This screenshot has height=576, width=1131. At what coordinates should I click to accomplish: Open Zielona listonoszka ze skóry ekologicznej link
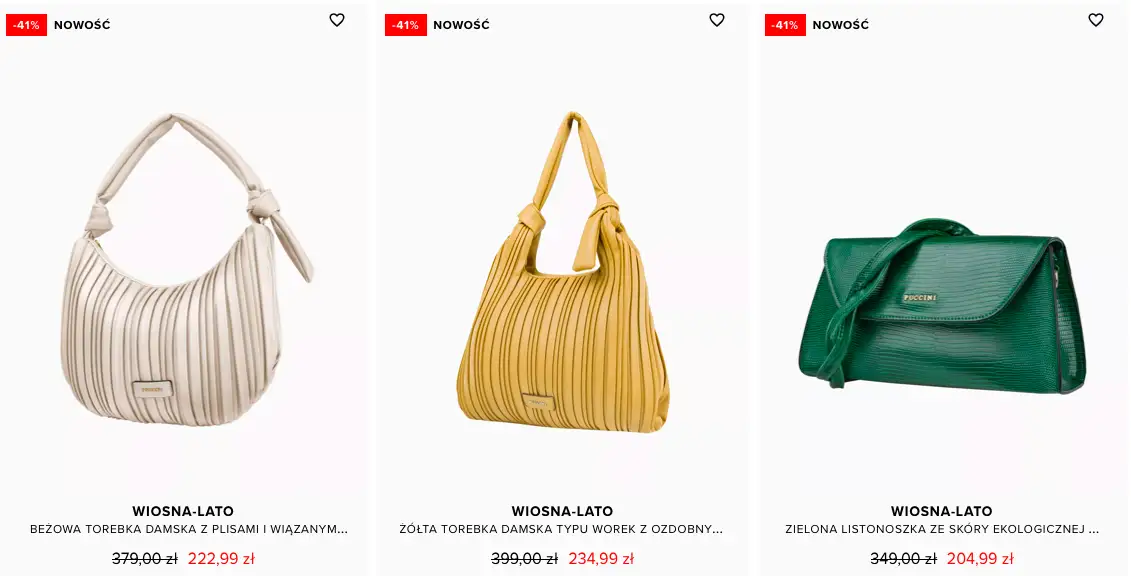(x=942, y=529)
